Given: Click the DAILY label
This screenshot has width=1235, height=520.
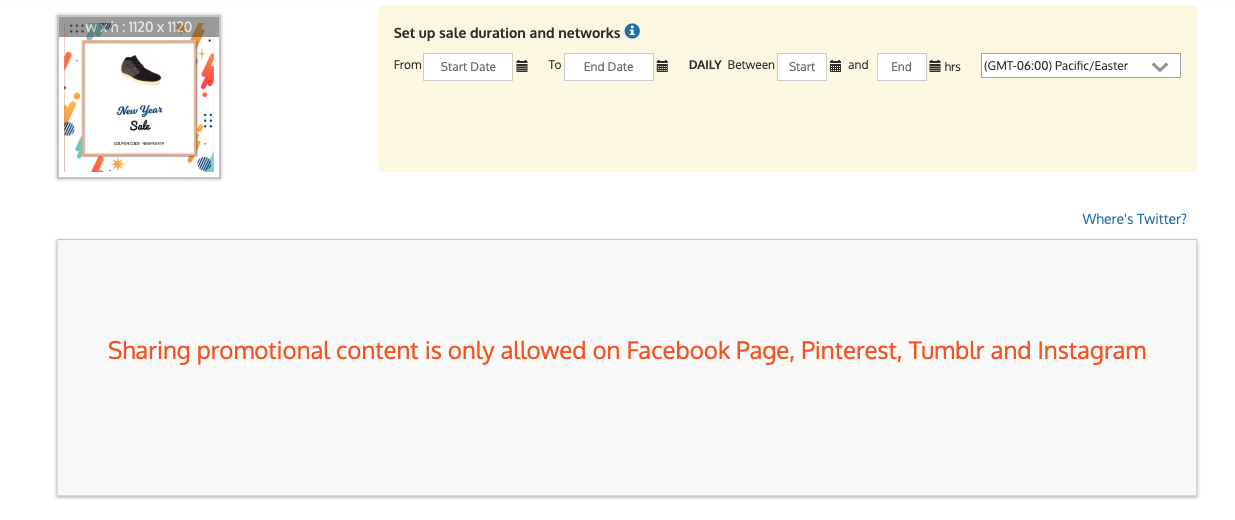Looking at the screenshot, I should coord(705,65).
